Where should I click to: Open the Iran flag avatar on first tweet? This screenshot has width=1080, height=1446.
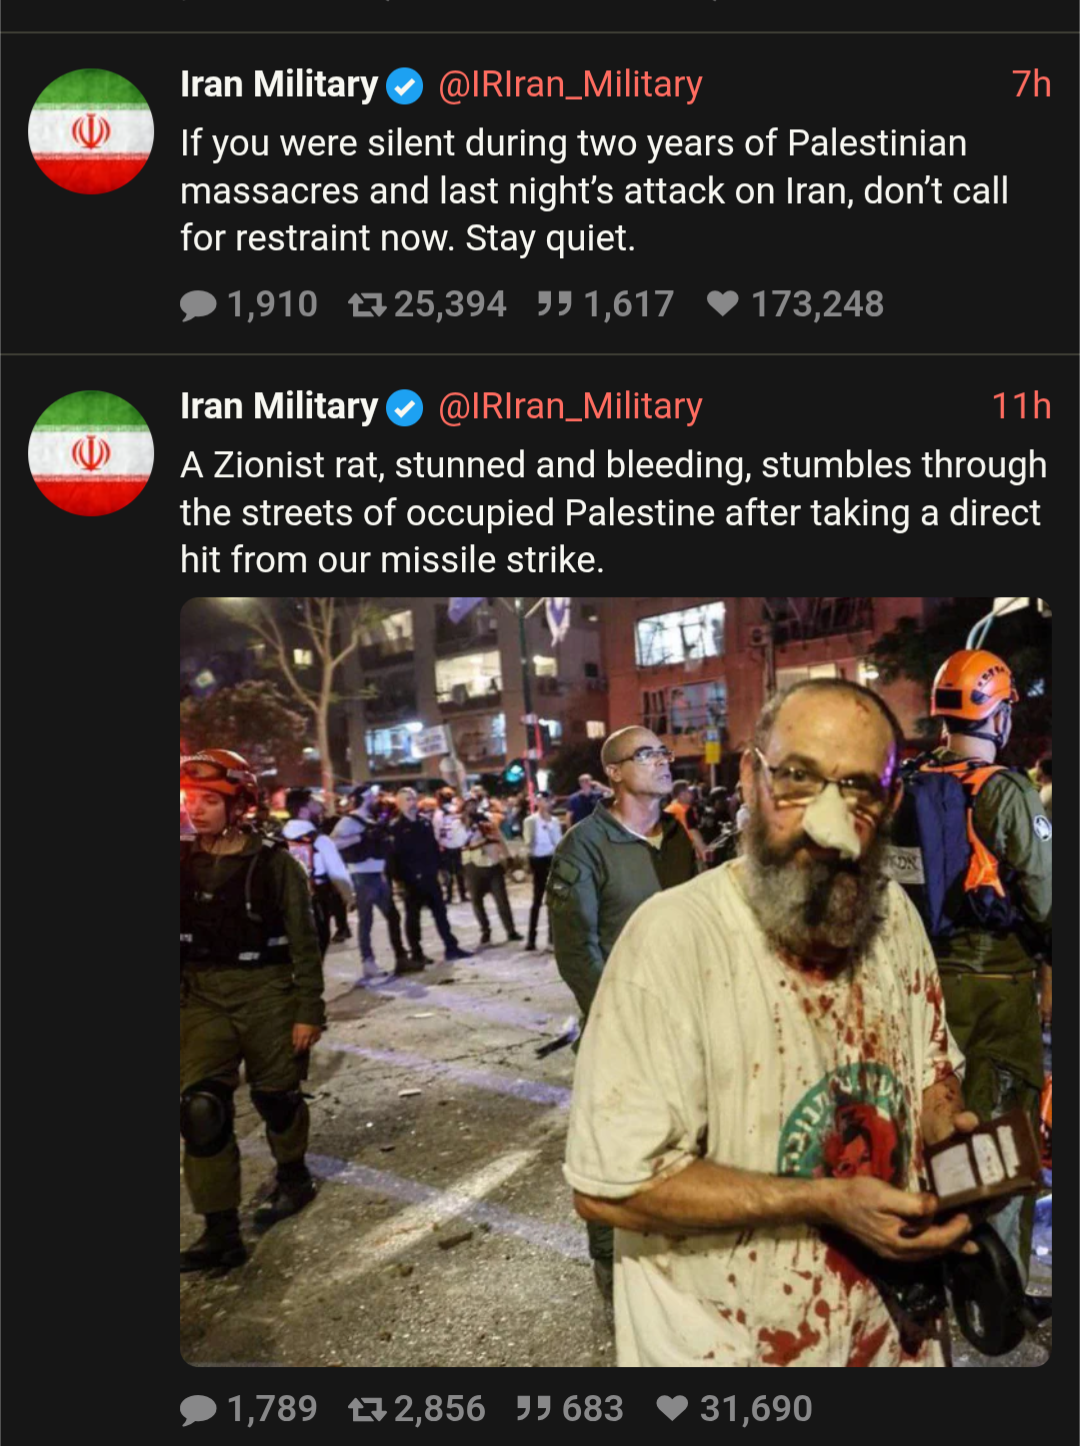coord(91,131)
